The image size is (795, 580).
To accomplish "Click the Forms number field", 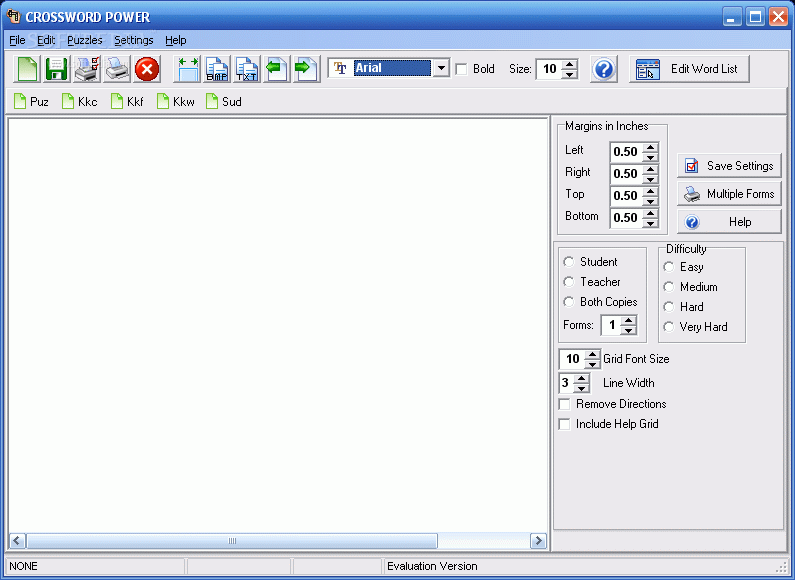I will coord(611,325).
